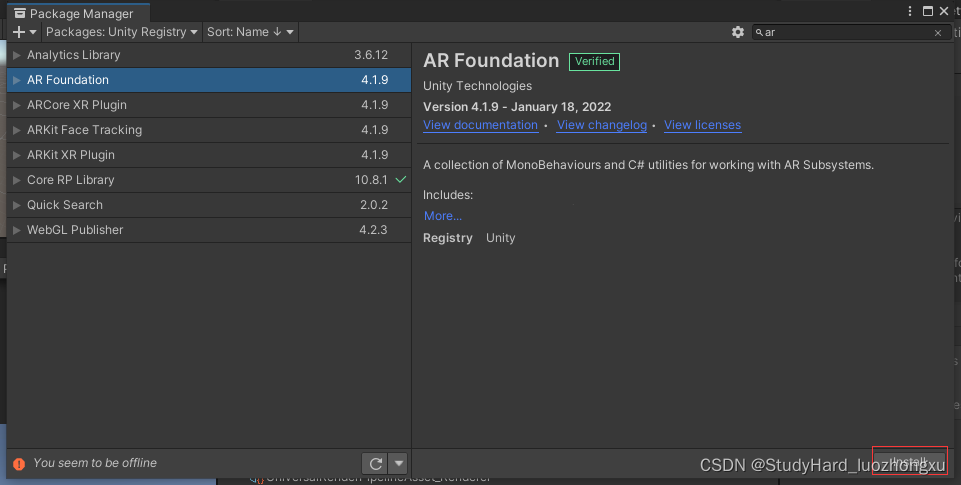Image resolution: width=961 pixels, height=485 pixels.
Task: Expand the ARKit Face Tracking versions
Action: 17,130
